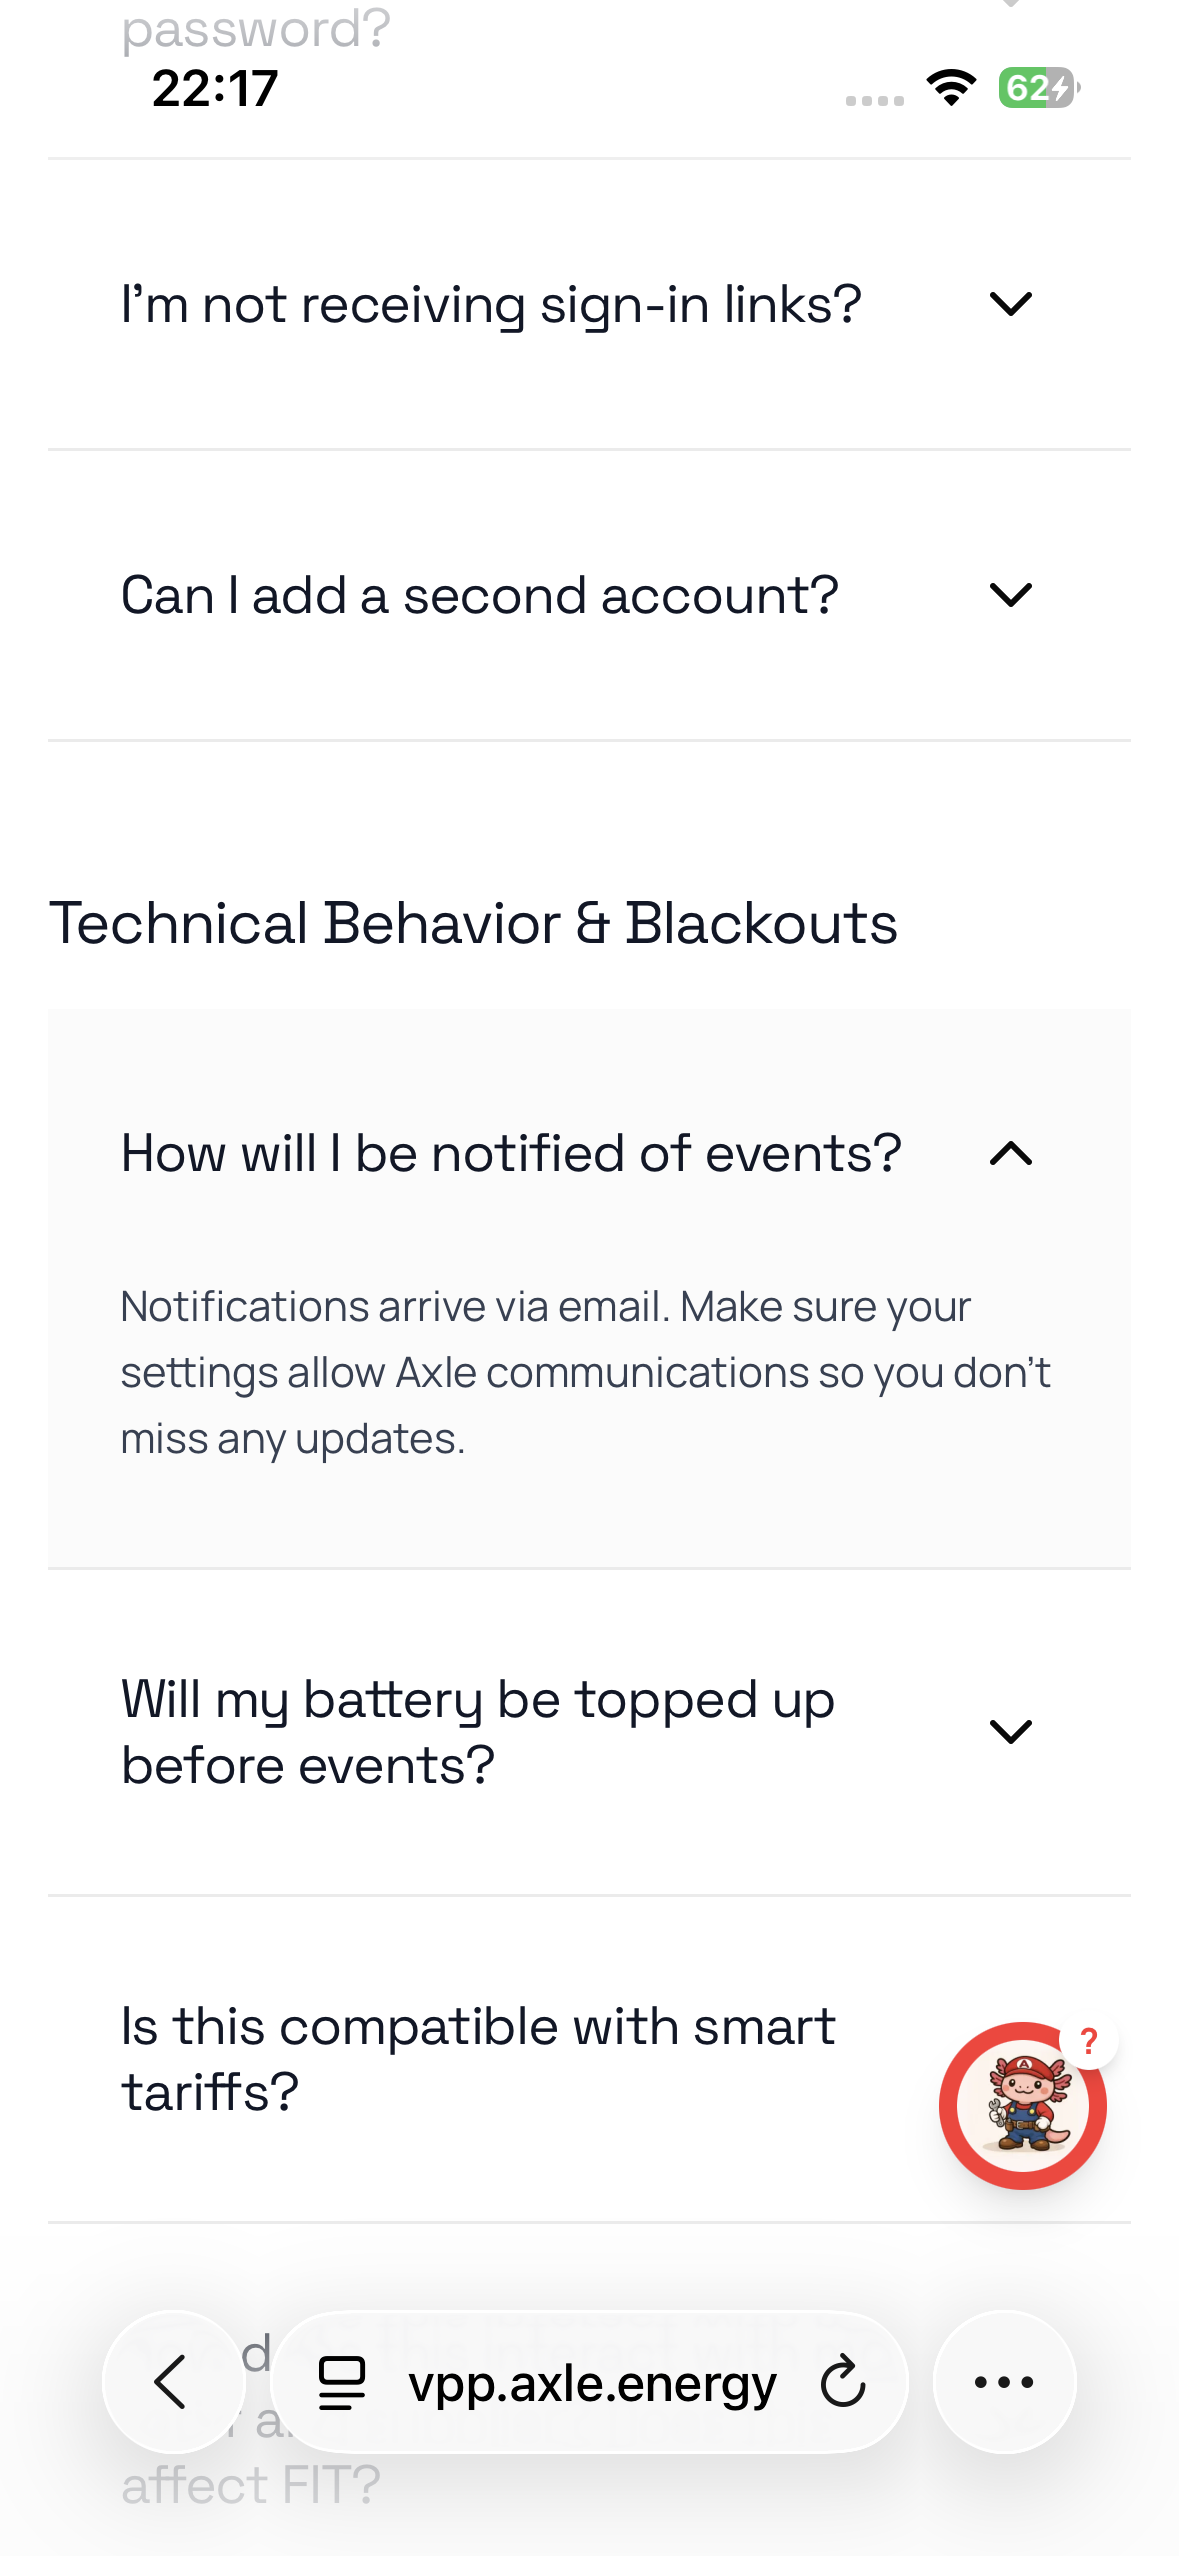Collapse "How will I be notified of events?"
Image resolution: width=1179 pixels, height=2556 pixels.
point(589,1154)
